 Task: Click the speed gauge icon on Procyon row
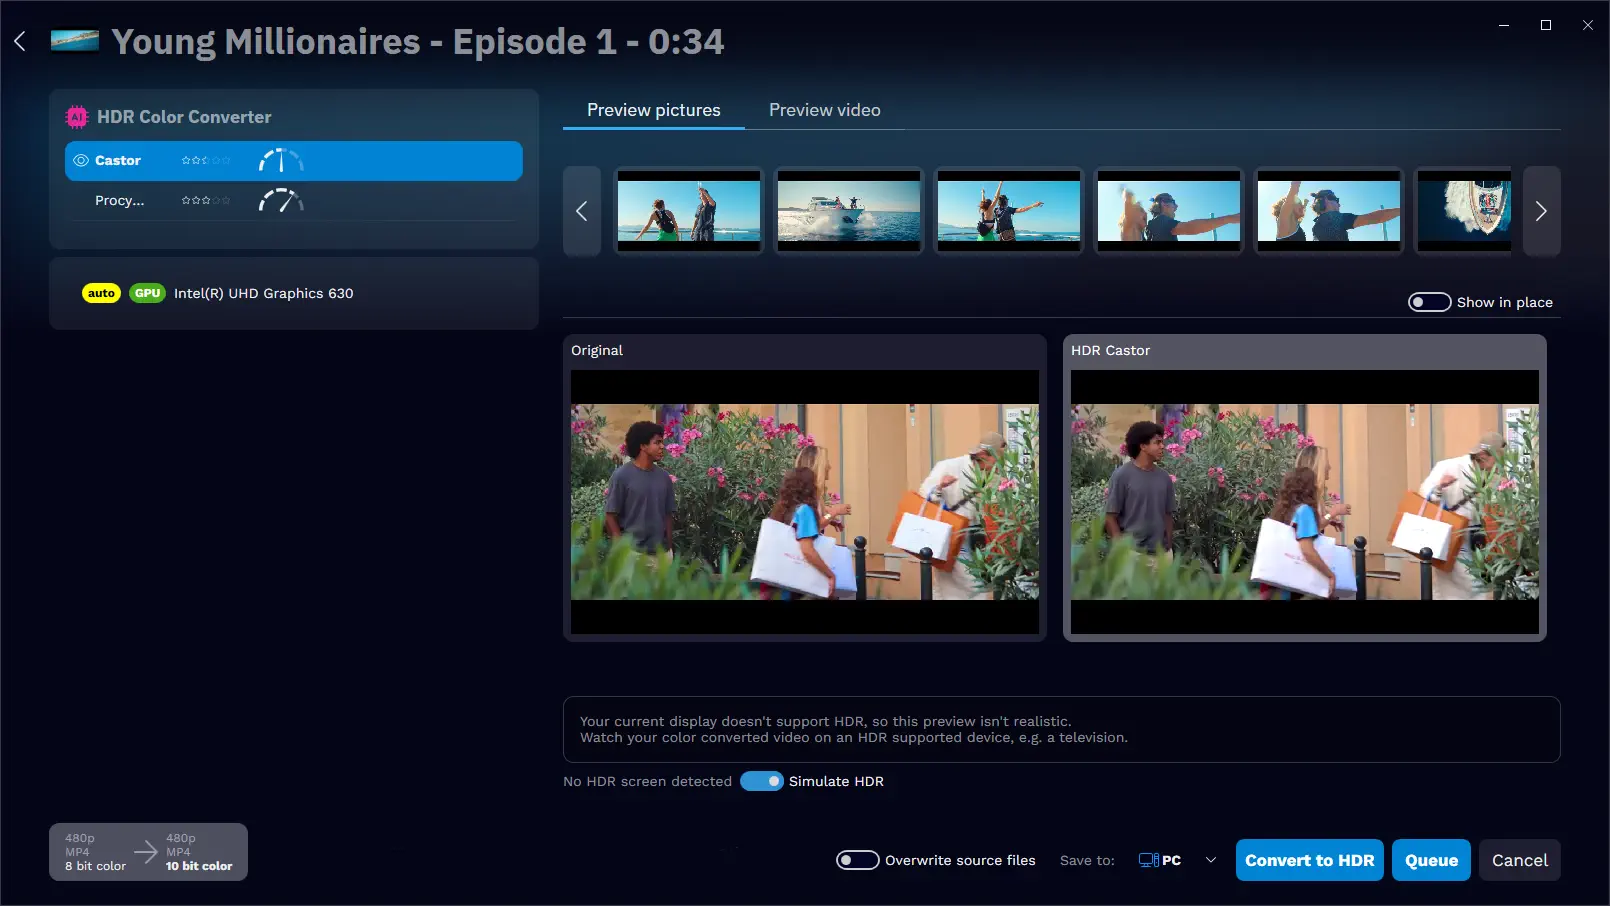(281, 199)
